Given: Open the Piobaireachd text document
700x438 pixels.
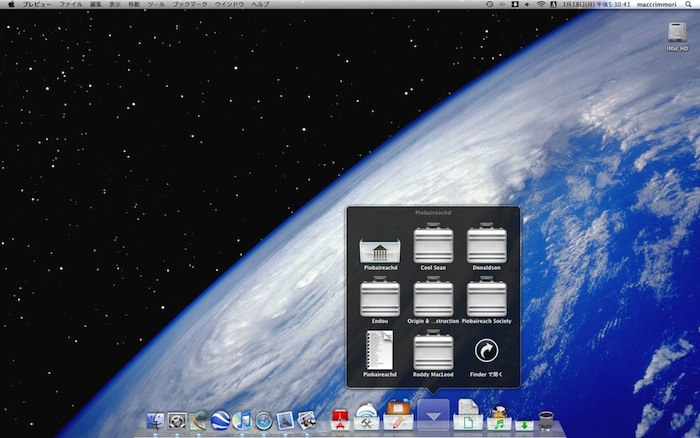Looking at the screenshot, I should coord(379,350).
